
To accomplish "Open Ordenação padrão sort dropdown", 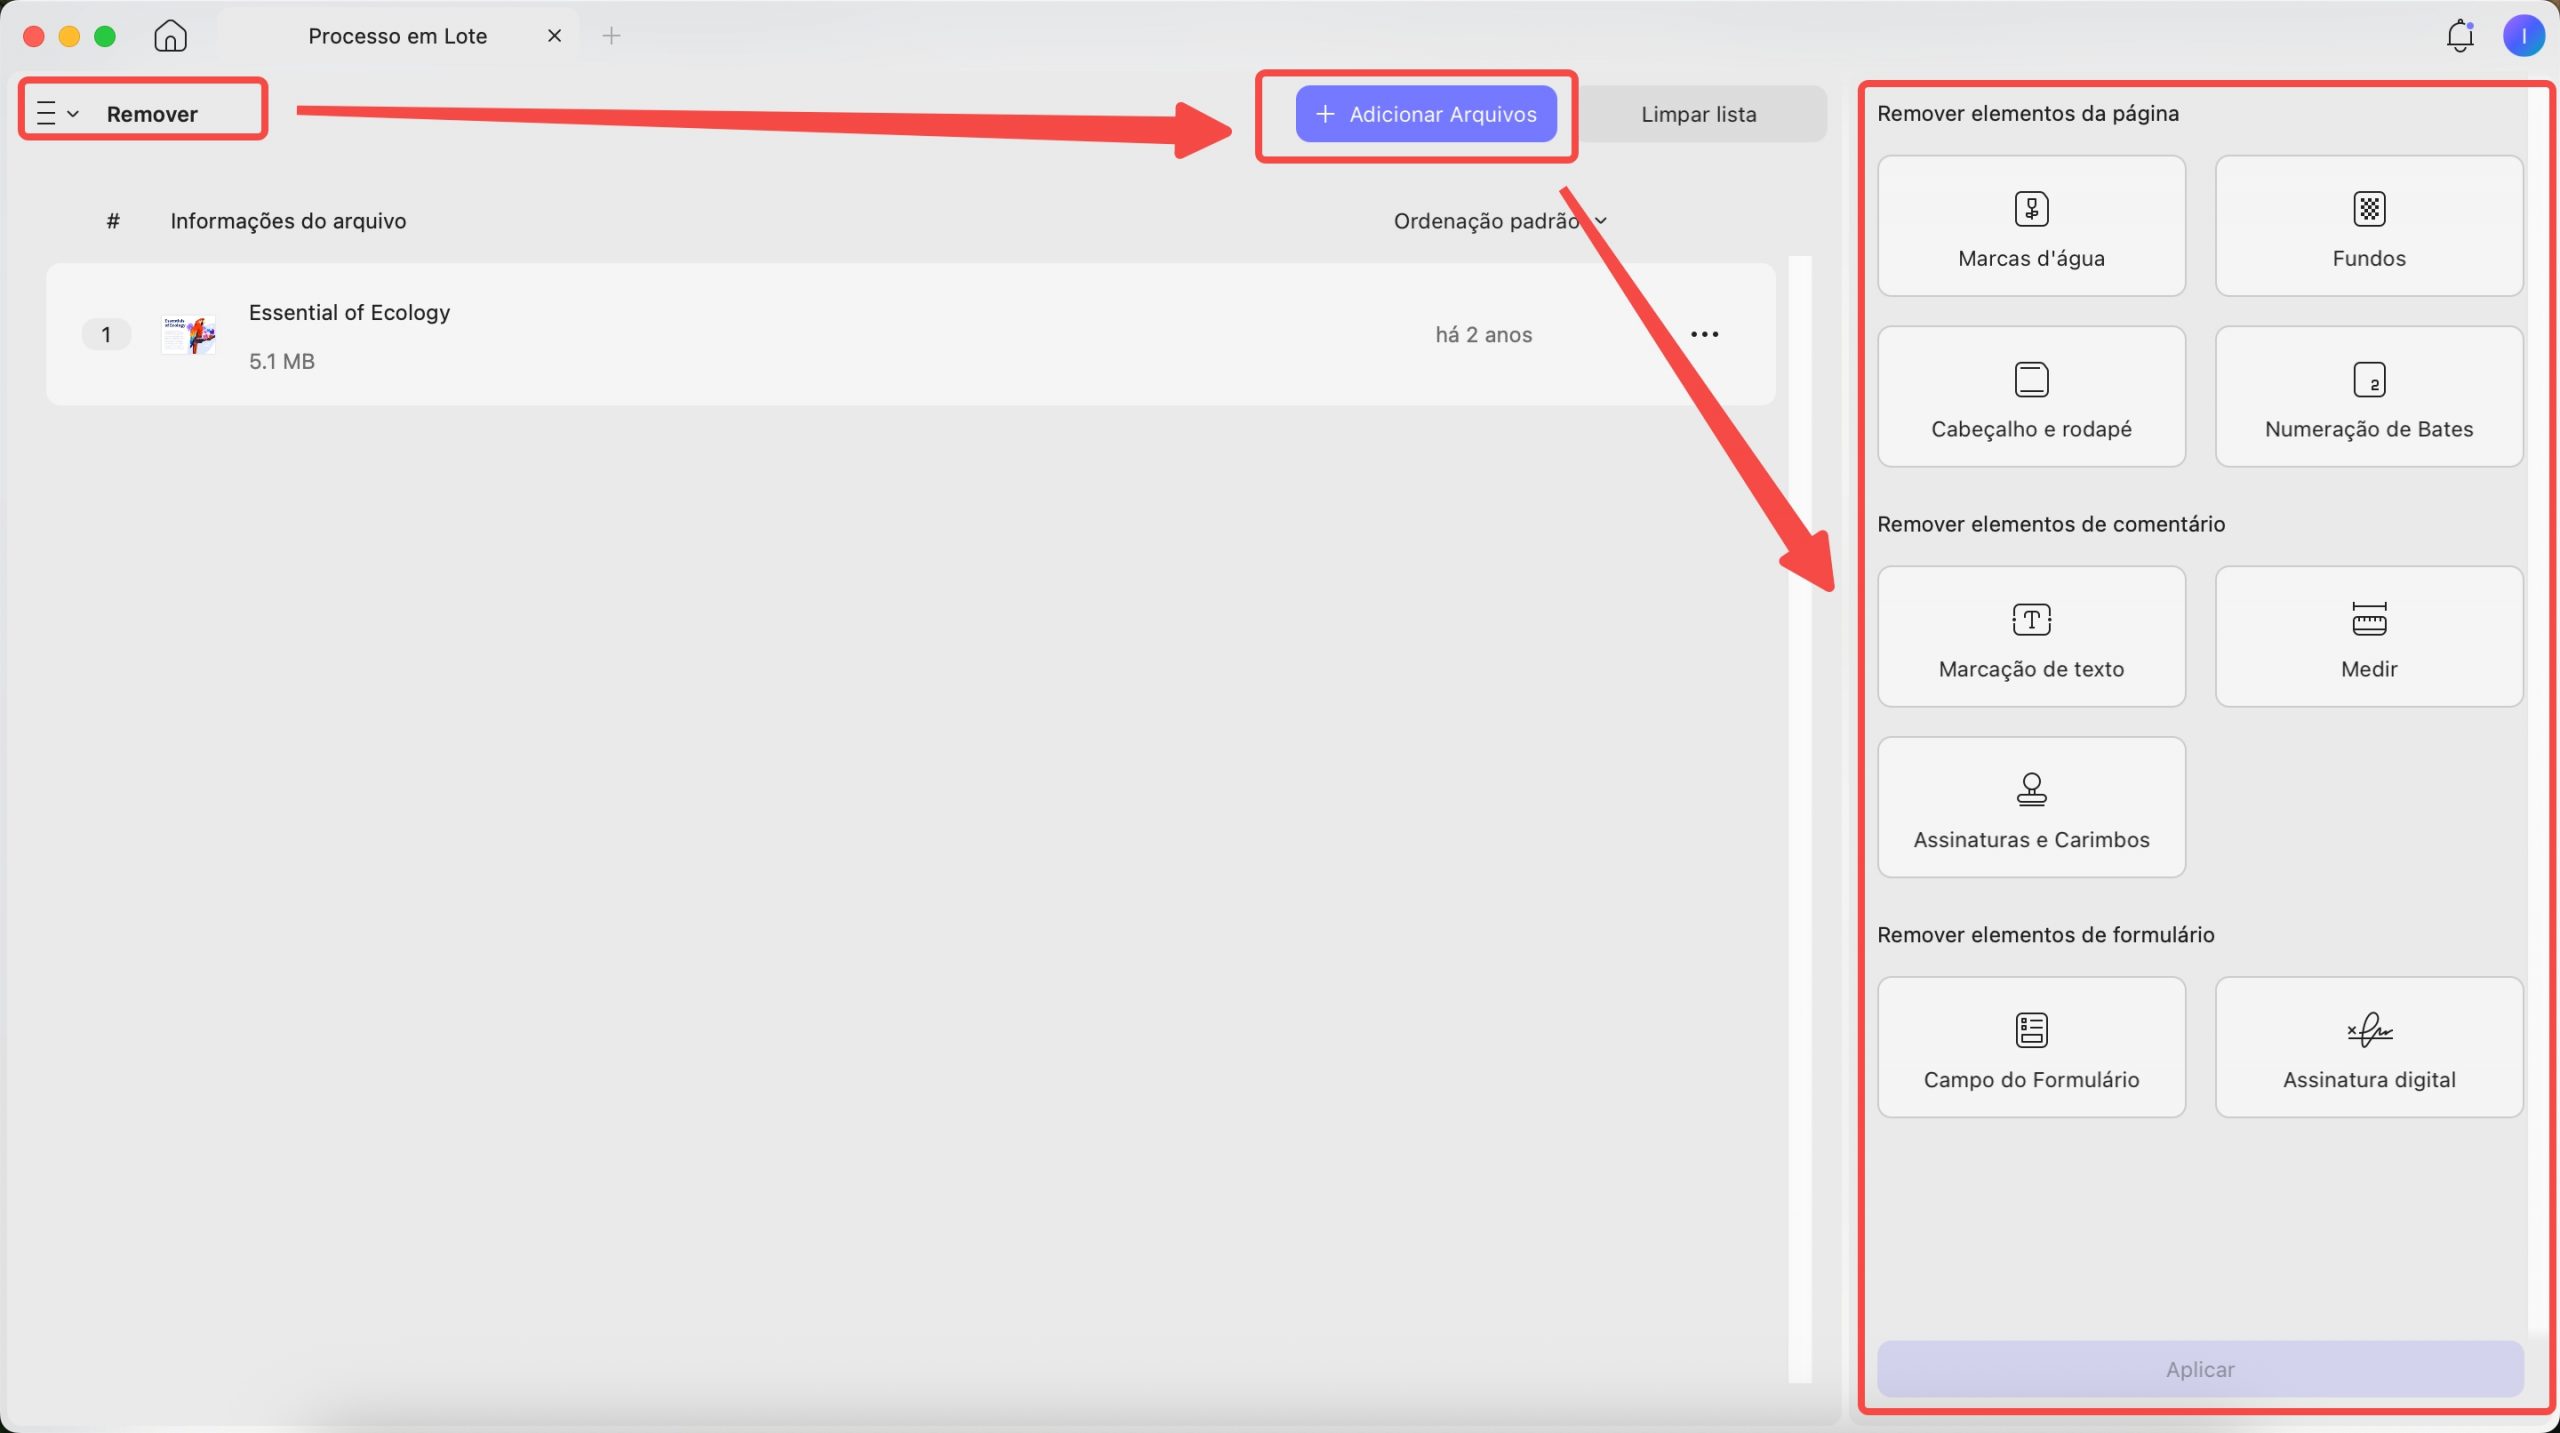I will pos(1500,221).
